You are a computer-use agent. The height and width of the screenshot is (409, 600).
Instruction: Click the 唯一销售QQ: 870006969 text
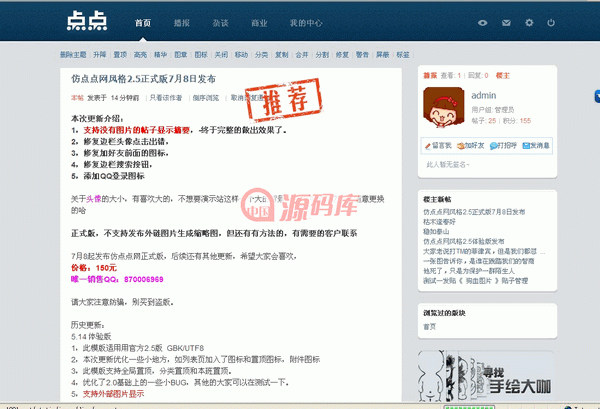point(117,279)
